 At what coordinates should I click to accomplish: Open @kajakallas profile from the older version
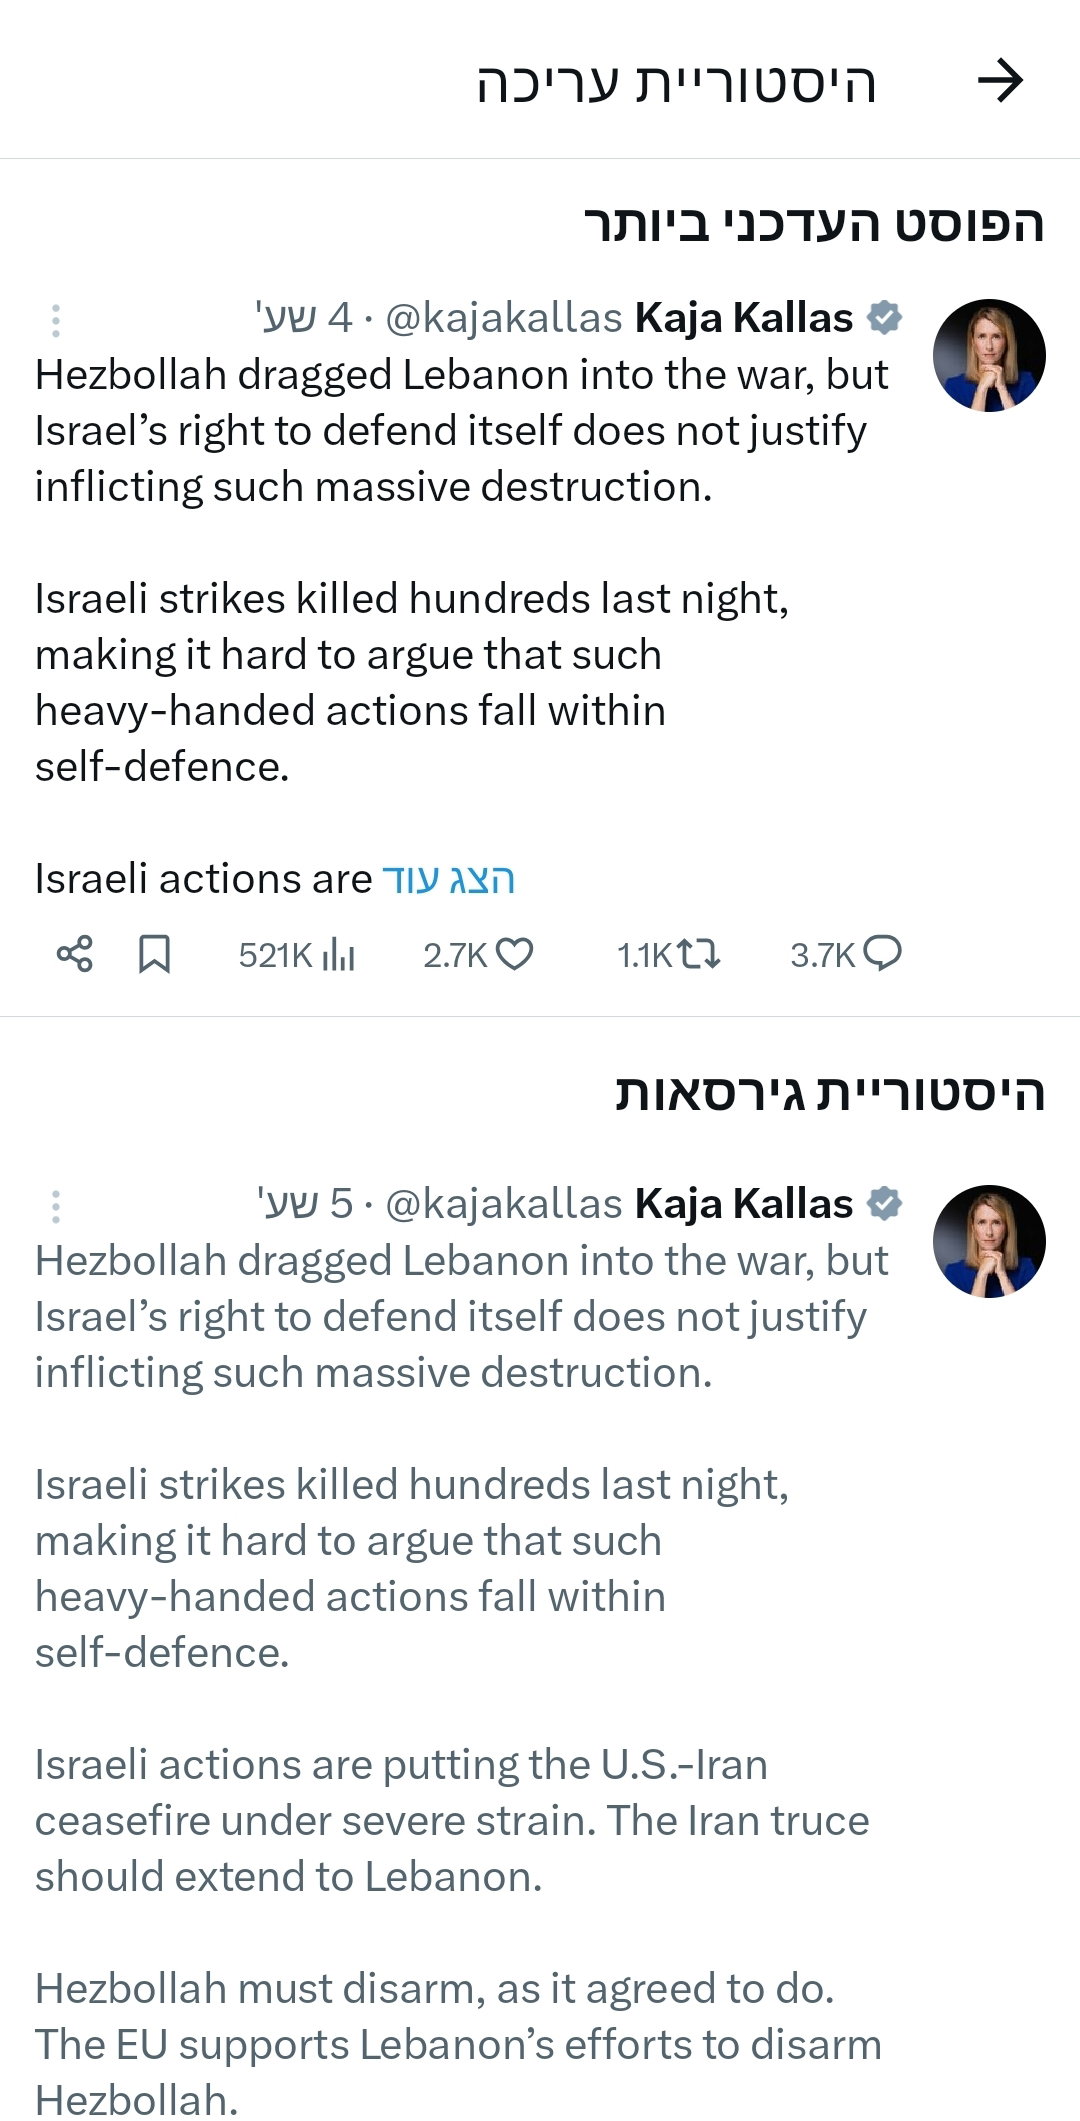(503, 1205)
